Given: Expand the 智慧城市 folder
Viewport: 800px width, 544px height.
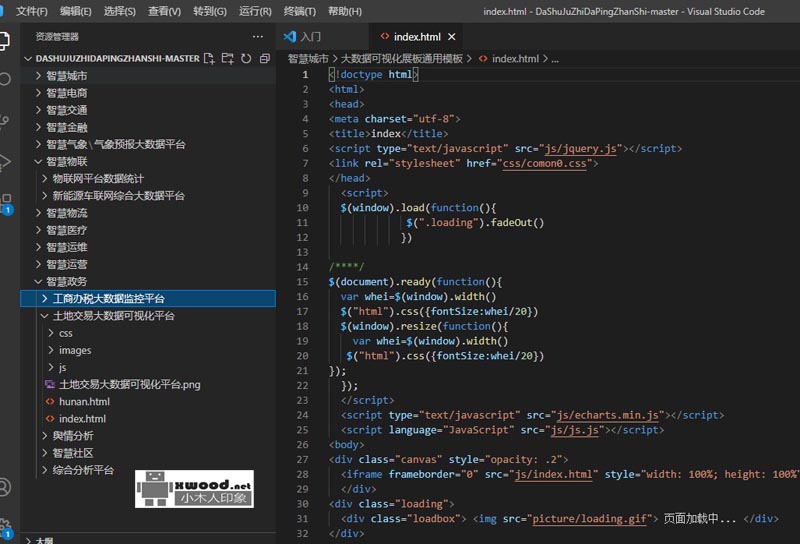Looking at the screenshot, I should coord(148,76).
